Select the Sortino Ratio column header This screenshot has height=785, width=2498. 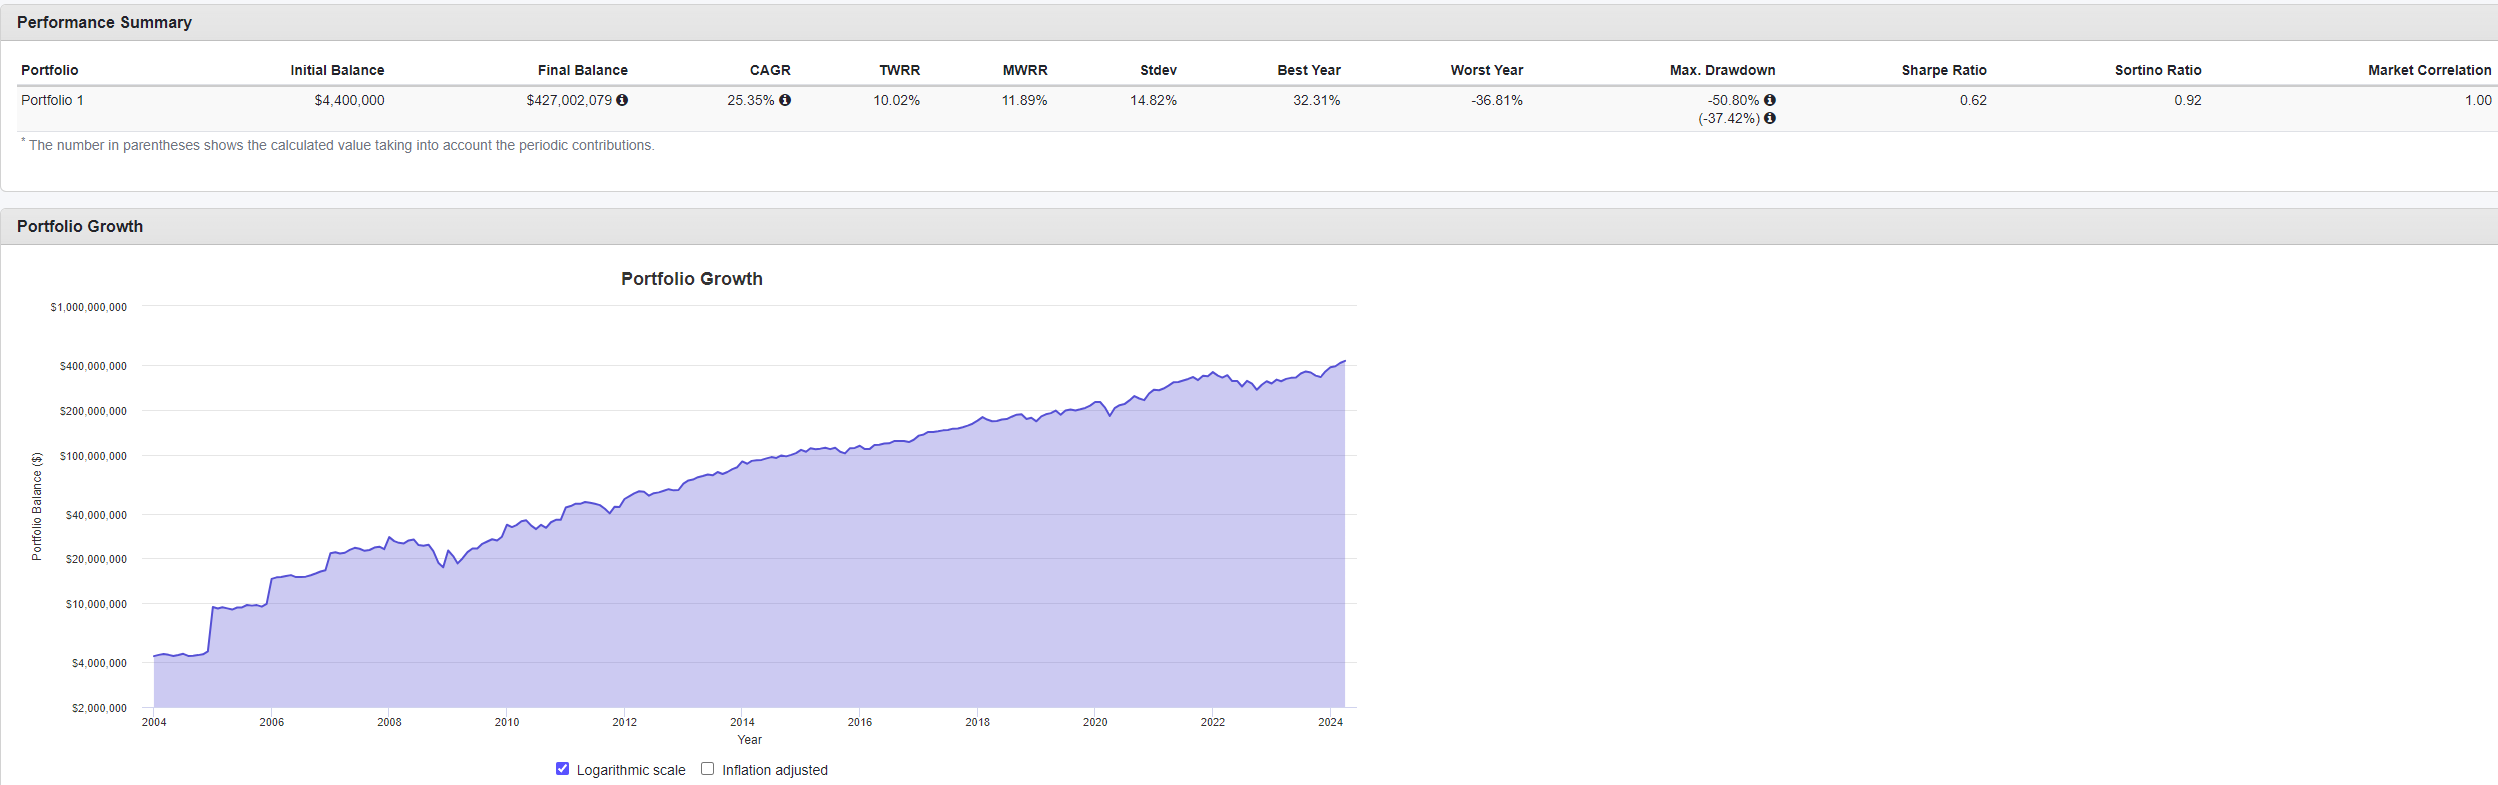pos(2157,70)
